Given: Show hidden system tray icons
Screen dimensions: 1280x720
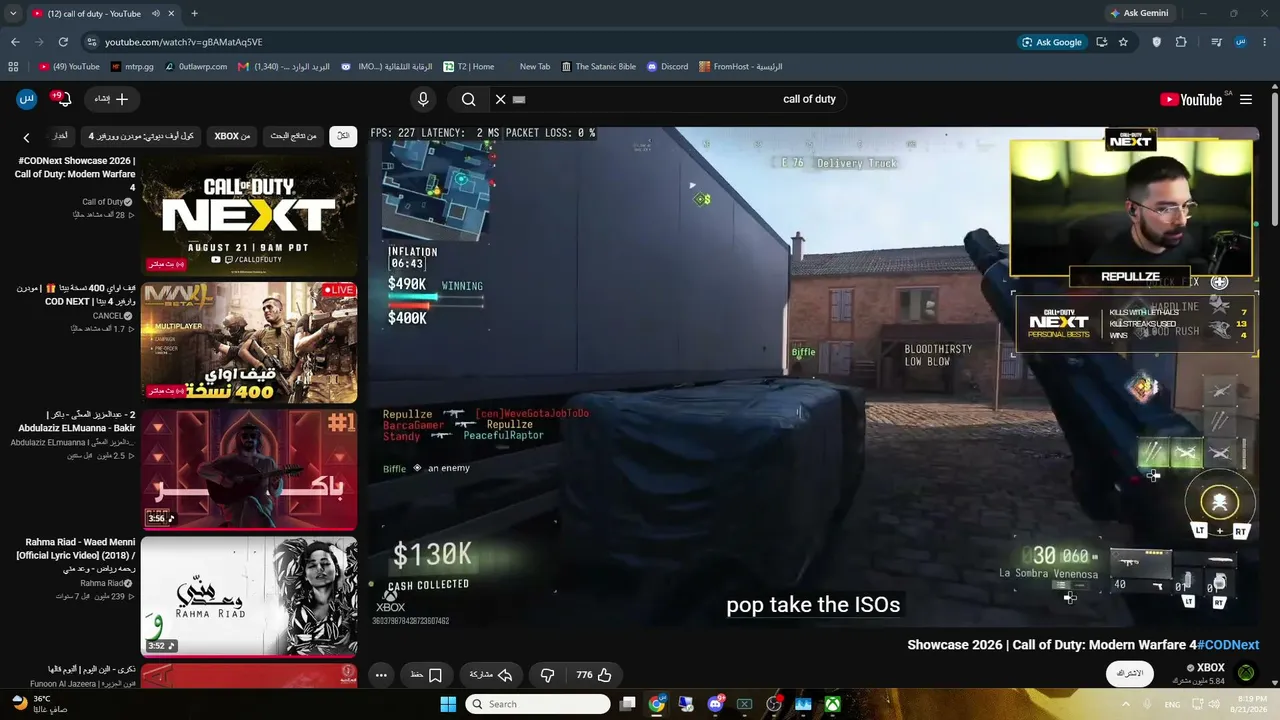Looking at the screenshot, I should 1126,704.
